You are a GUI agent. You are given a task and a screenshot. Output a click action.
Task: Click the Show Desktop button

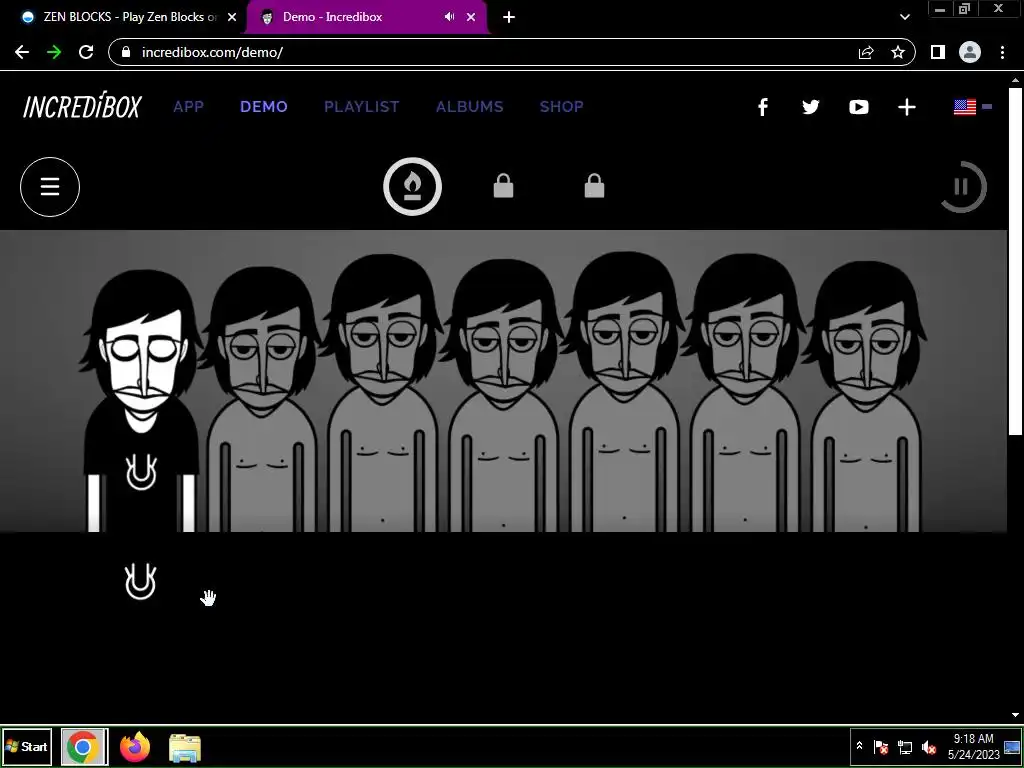pos(1012,746)
